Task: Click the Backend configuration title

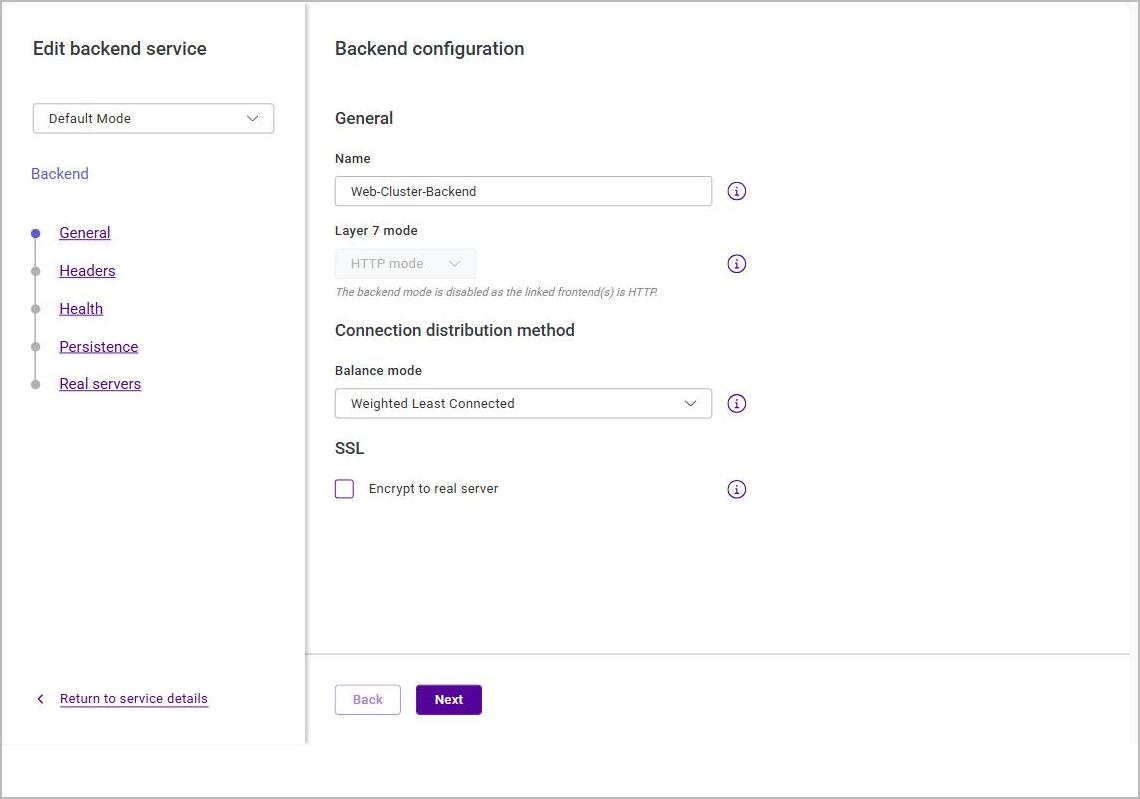Action: click(429, 49)
